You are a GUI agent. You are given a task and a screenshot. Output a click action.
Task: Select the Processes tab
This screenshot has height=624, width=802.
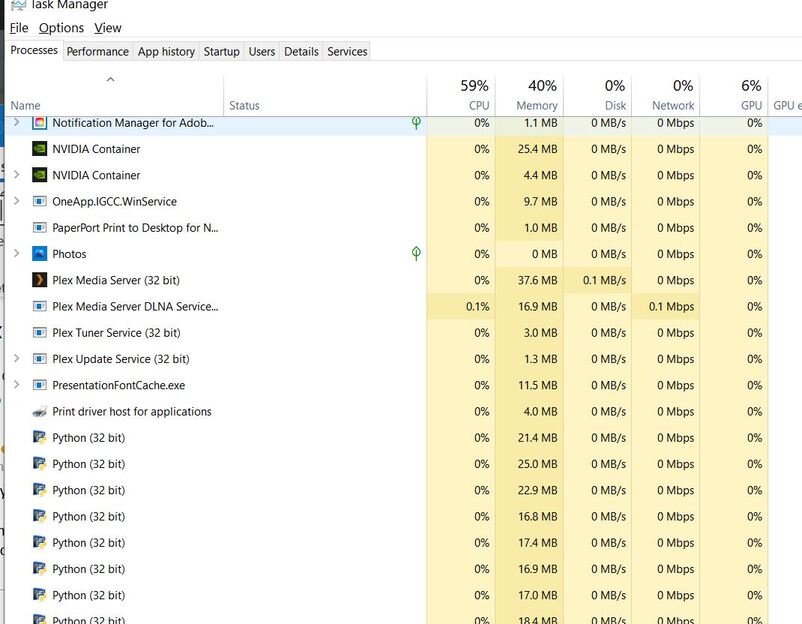pos(34,50)
